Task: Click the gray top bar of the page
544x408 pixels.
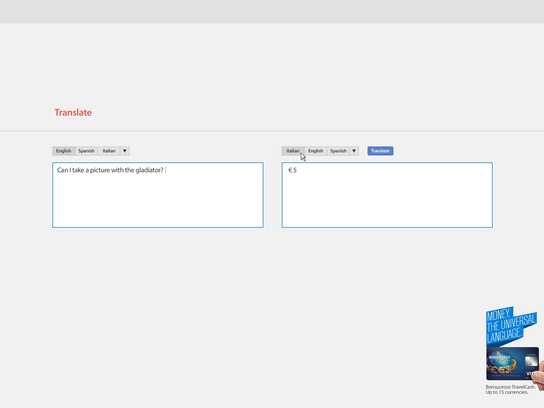Action: 272,11
